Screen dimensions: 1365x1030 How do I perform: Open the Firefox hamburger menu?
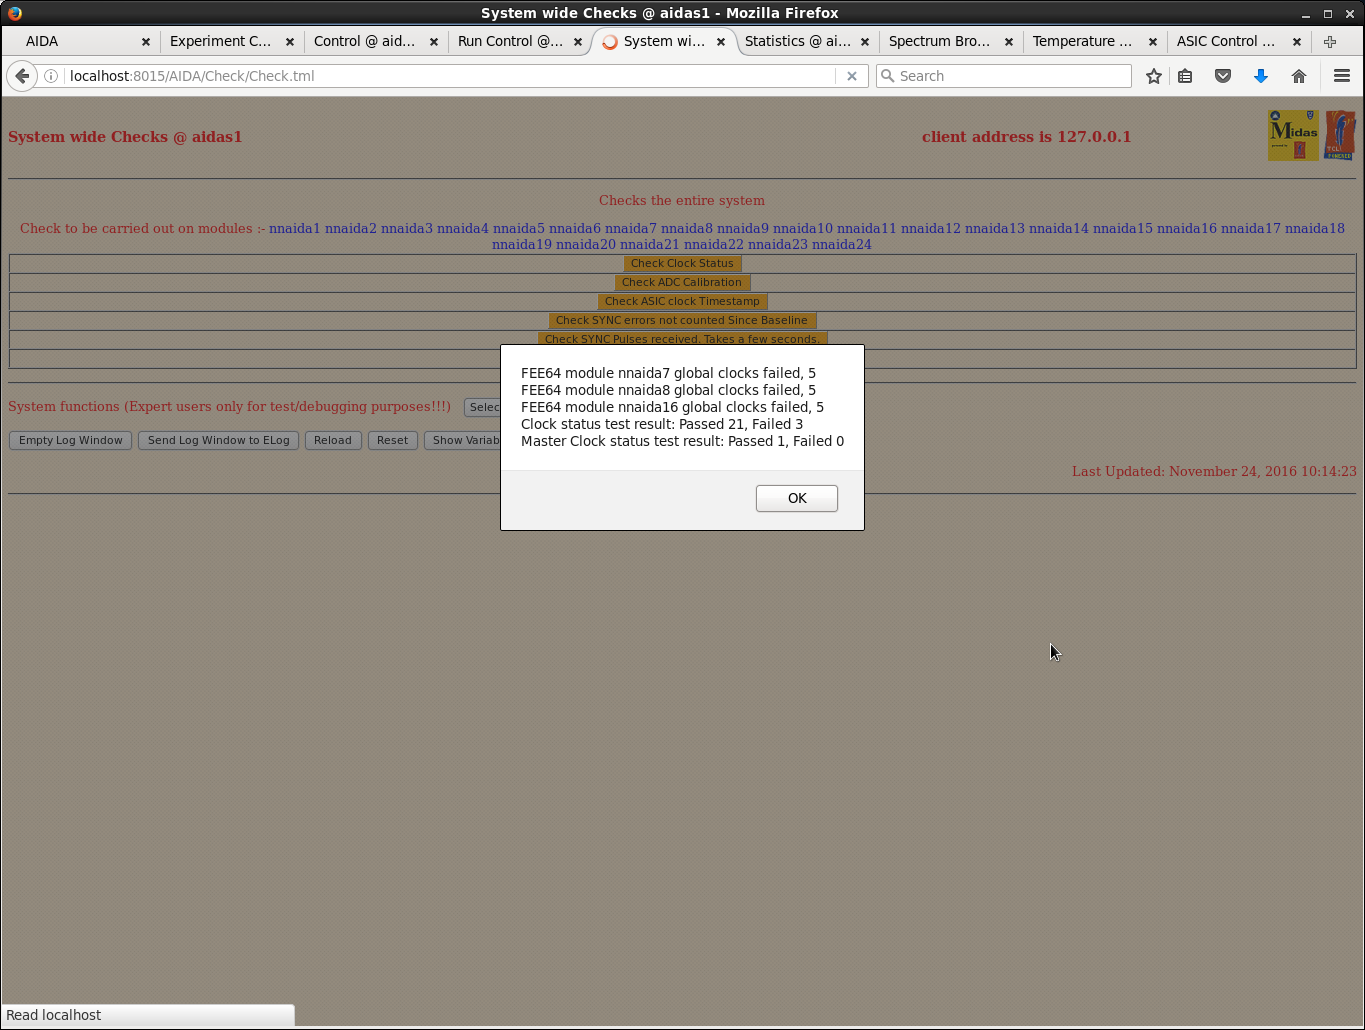click(x=1342, y=76)
